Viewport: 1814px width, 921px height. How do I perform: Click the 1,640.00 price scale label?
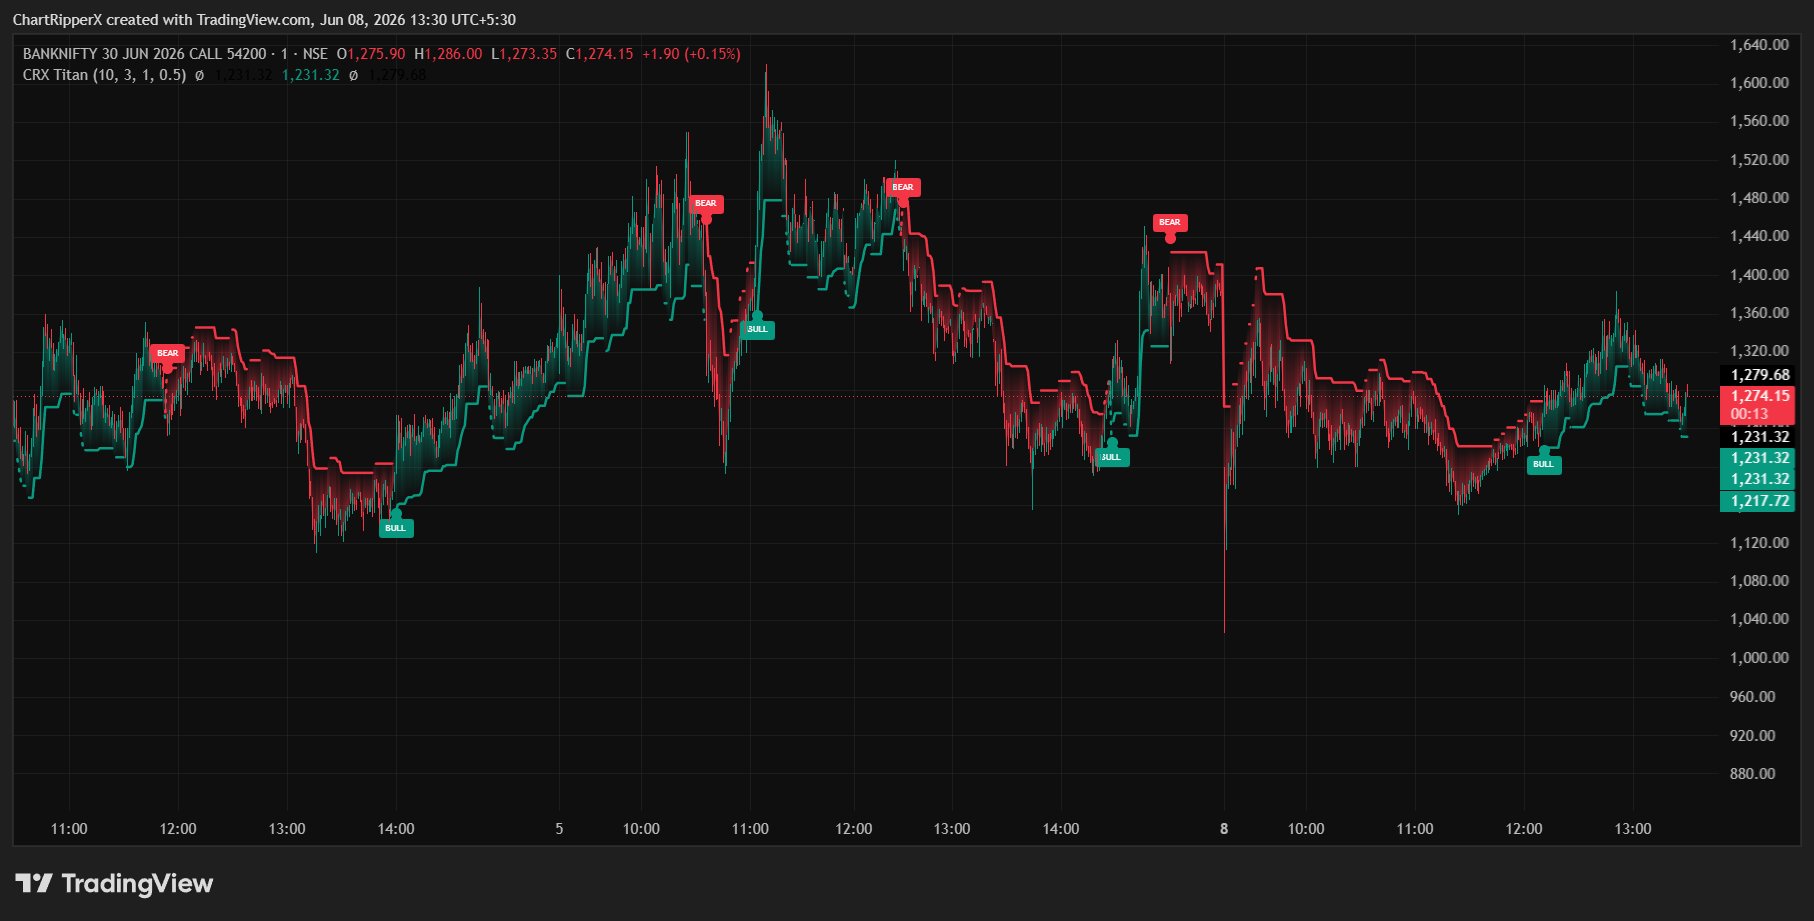coord(1759,45)
